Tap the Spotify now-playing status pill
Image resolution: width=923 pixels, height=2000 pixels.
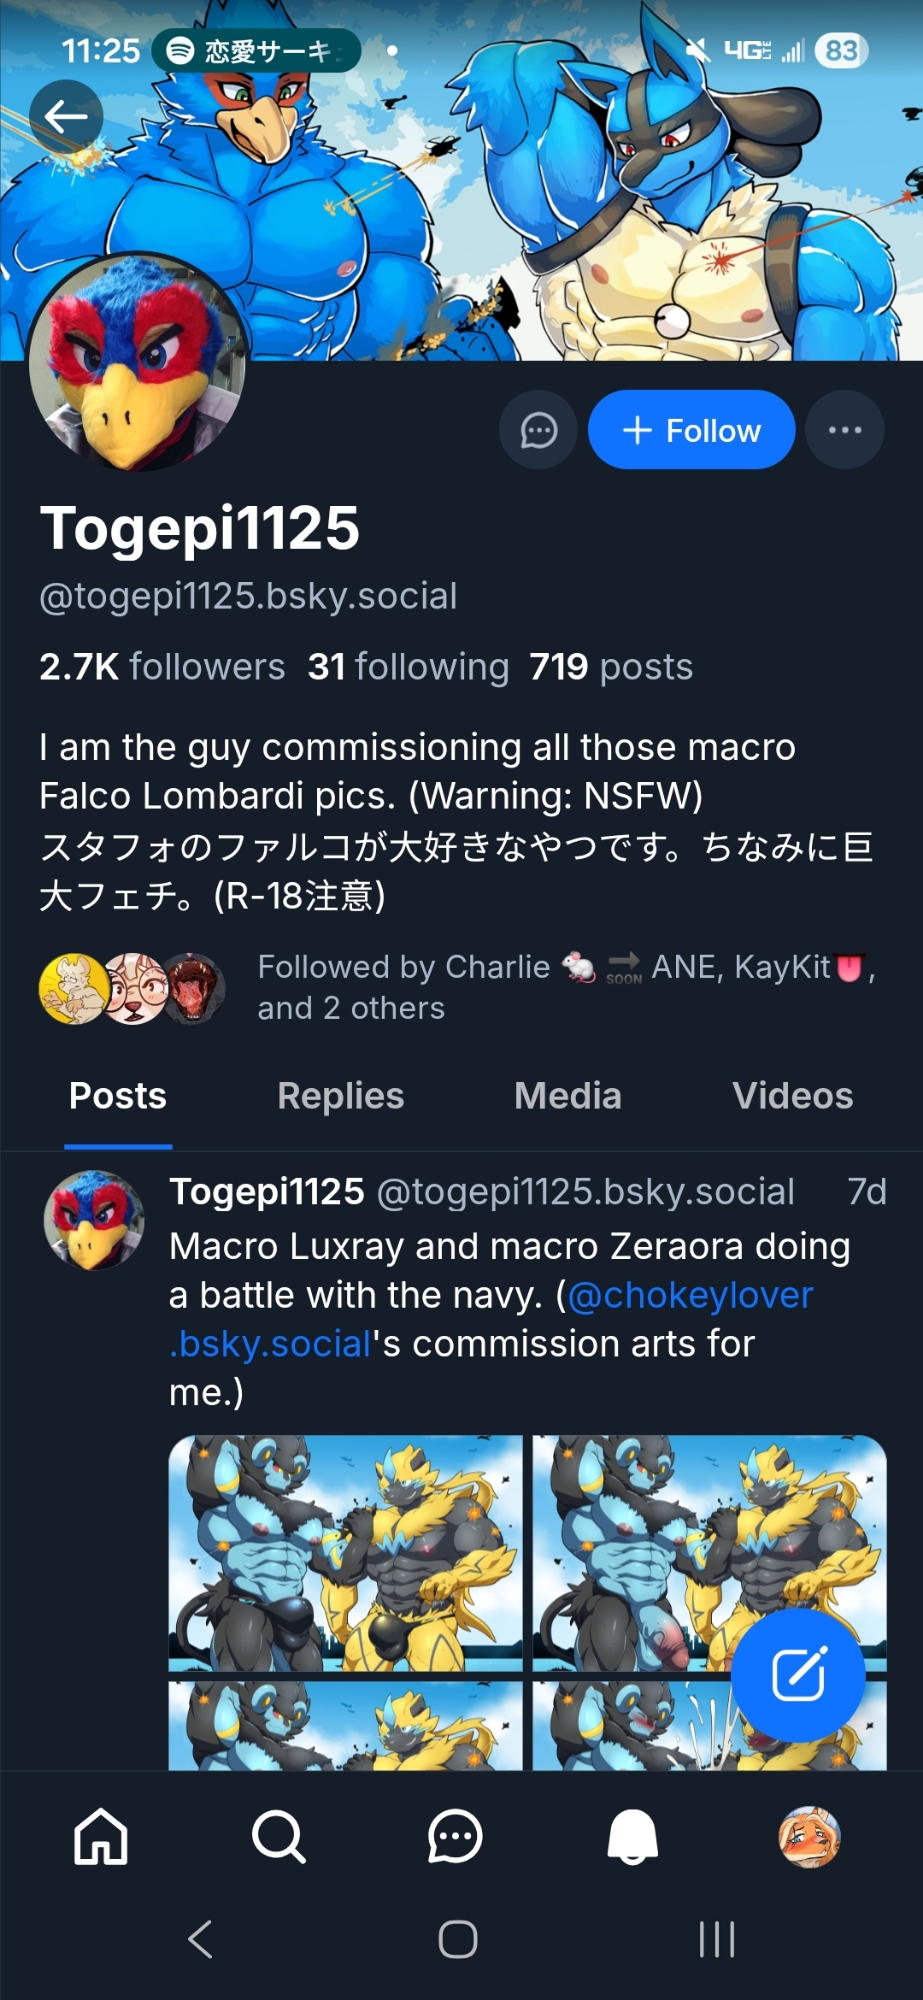[x=256, y=51]
